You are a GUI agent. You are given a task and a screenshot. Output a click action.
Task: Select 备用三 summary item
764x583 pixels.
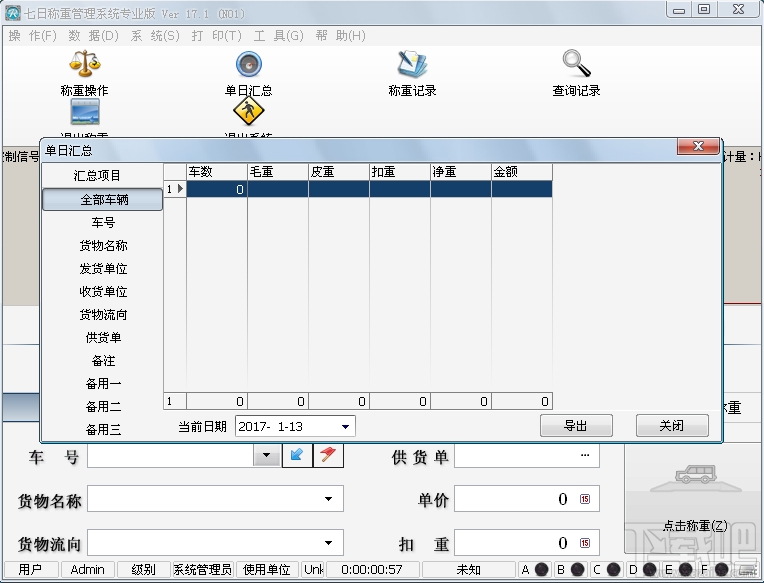103,429
